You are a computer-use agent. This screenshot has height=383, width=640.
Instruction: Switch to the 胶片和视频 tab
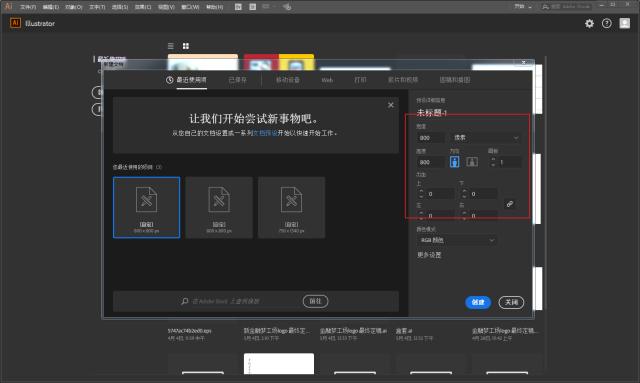point(403,80)
